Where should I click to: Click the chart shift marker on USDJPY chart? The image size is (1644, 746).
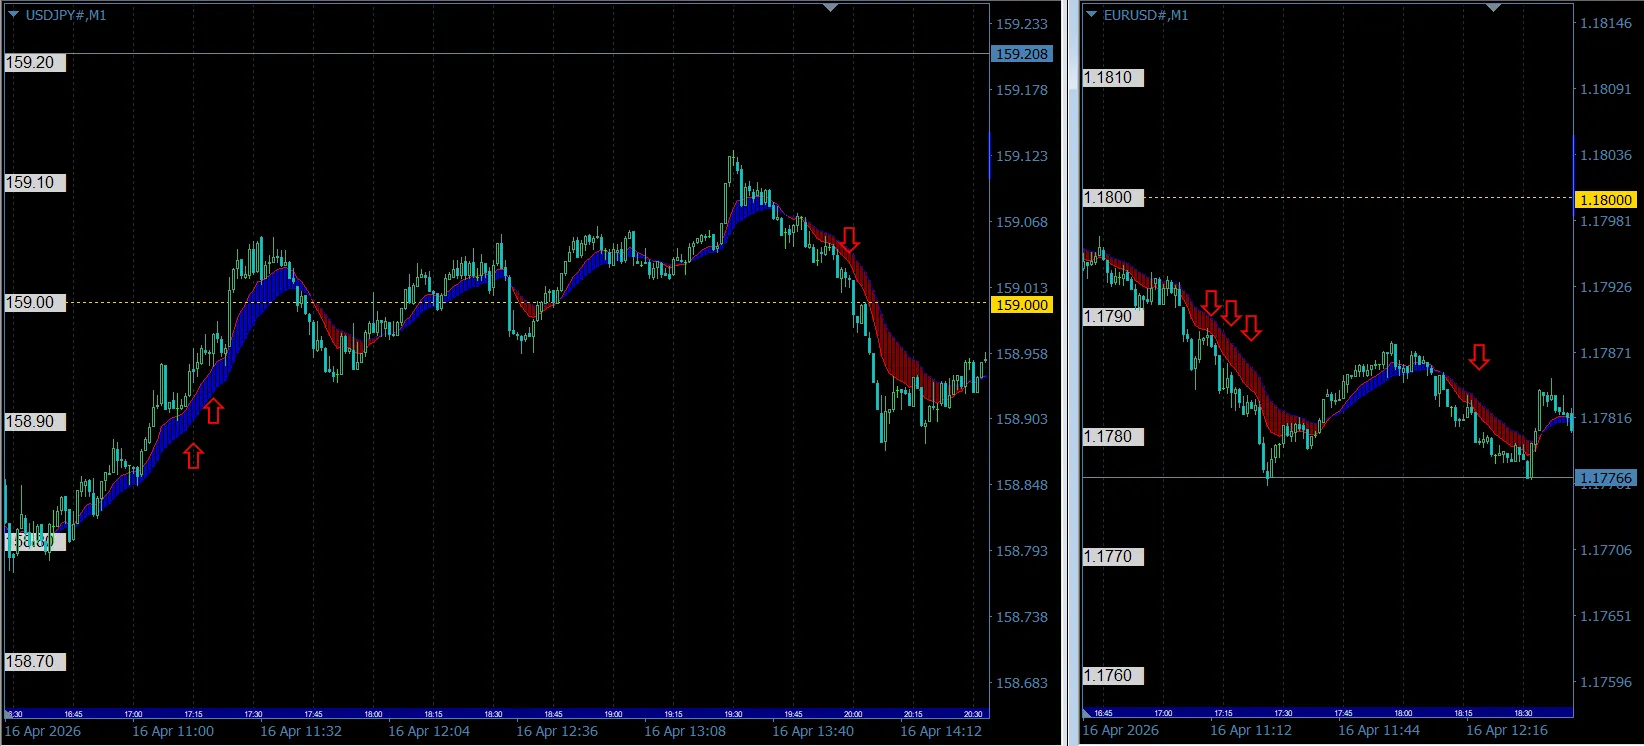[830, 8]
